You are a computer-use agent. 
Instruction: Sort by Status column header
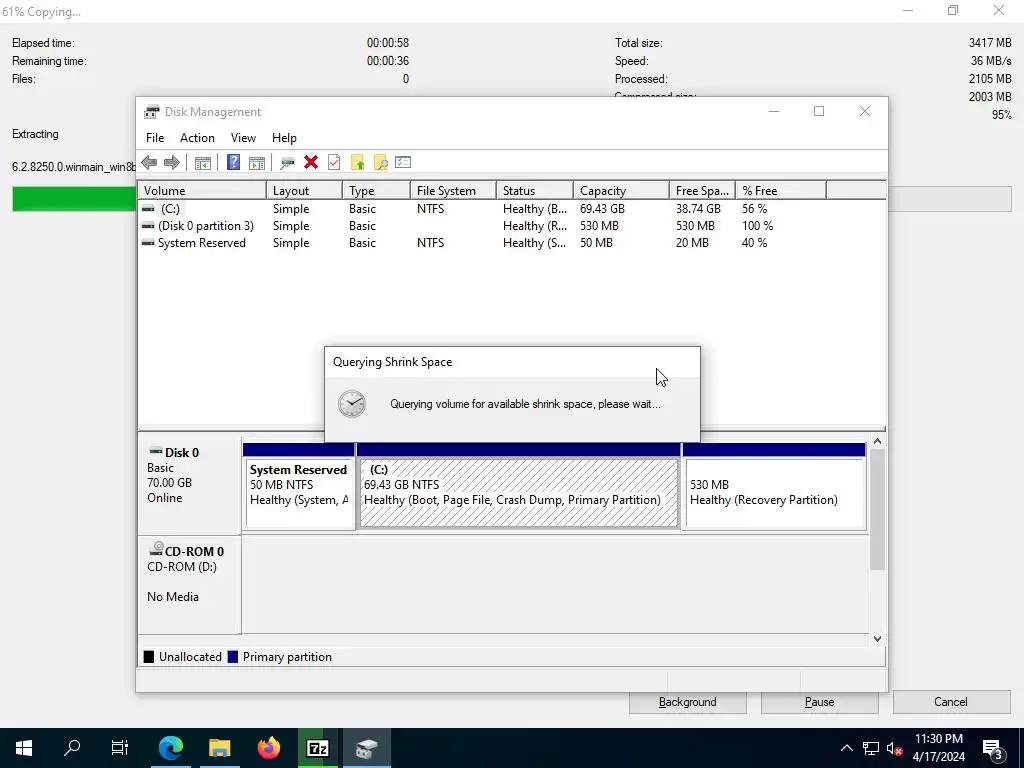pyautogui.click(x=535, y=191)
